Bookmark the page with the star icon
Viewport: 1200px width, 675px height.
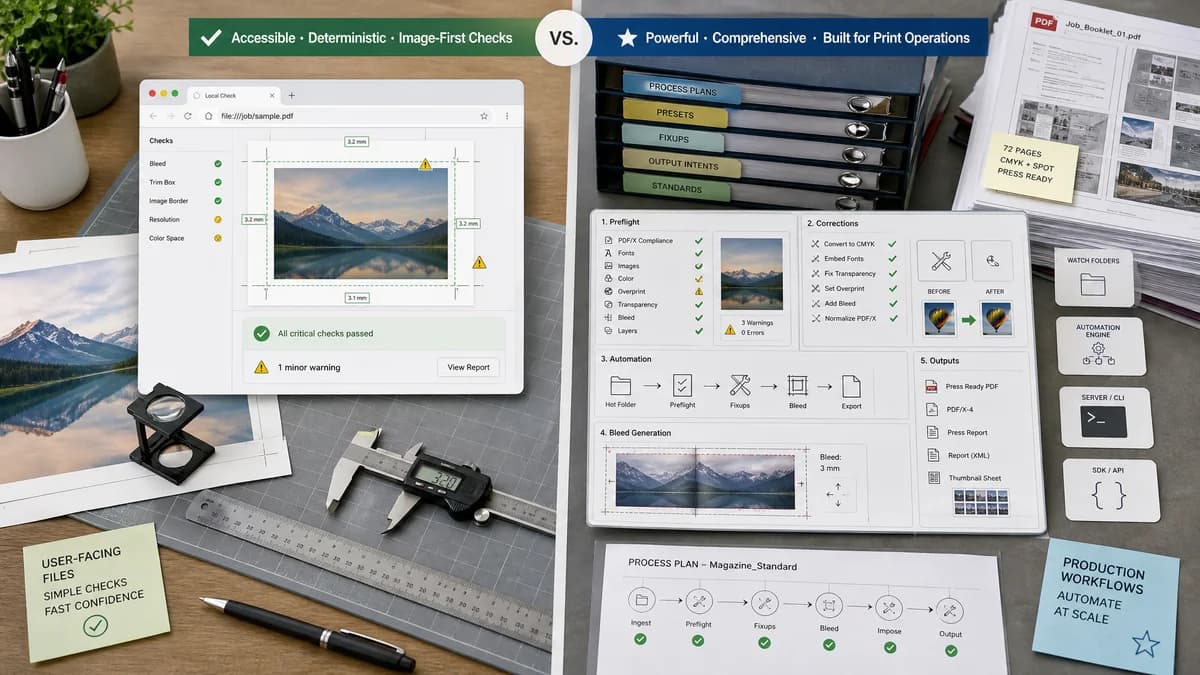click(484, 116)
